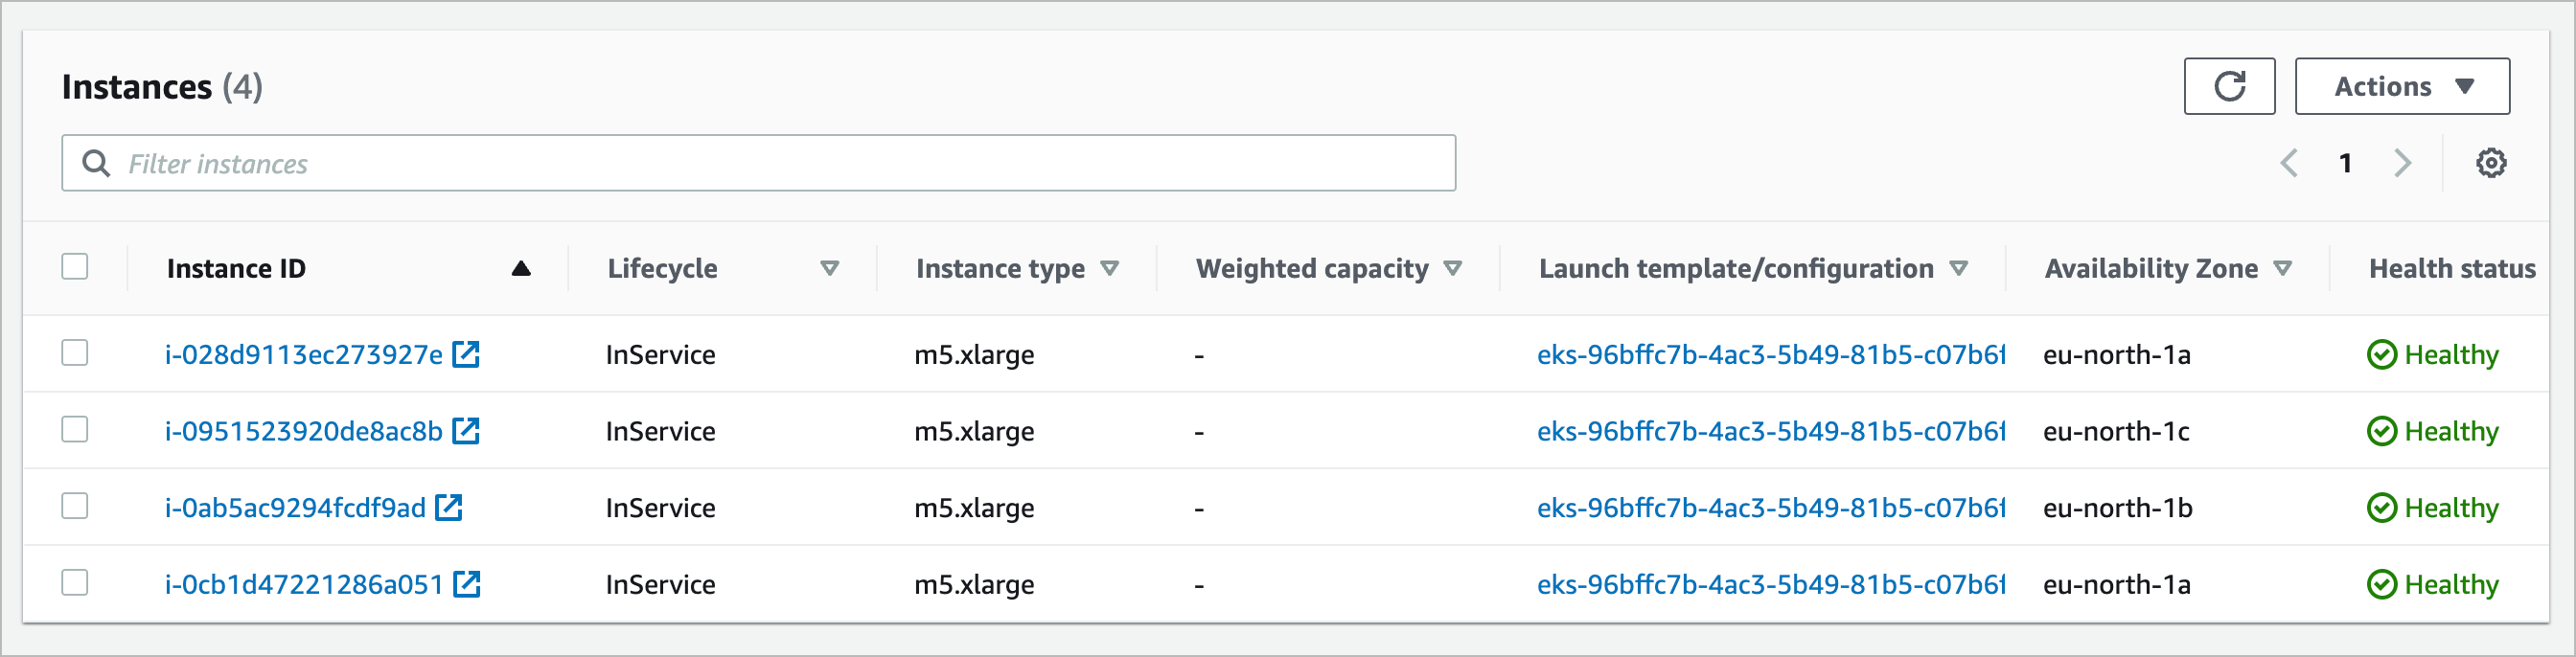Toggle the select-all instances checkbox
2576x657 pixels.
pyautogui.click(x=75, y=267)
